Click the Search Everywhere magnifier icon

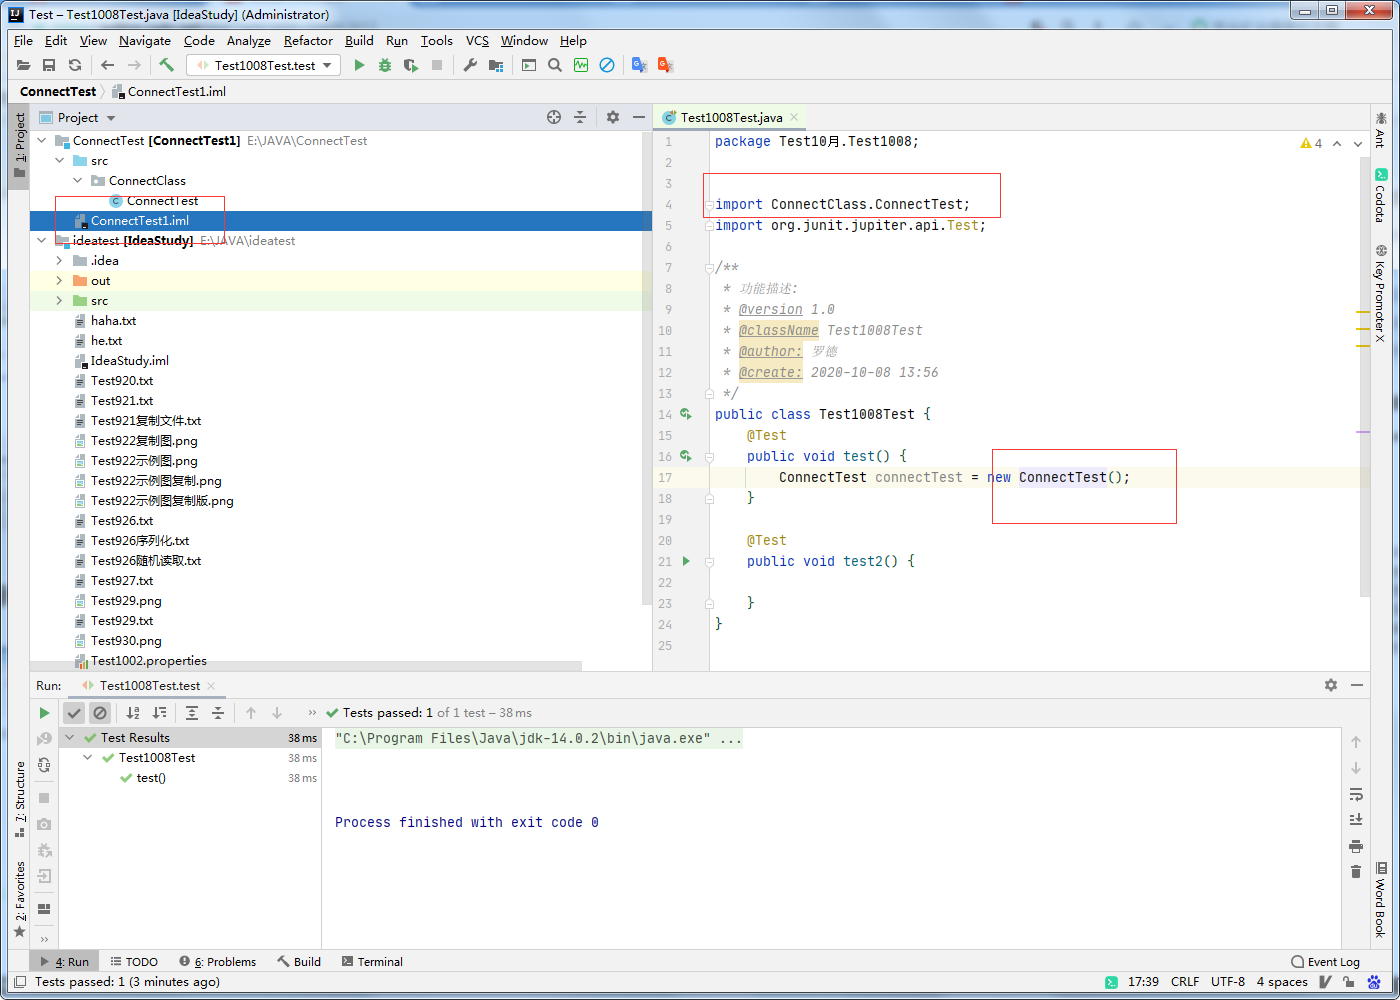click(x=555, y=65)
